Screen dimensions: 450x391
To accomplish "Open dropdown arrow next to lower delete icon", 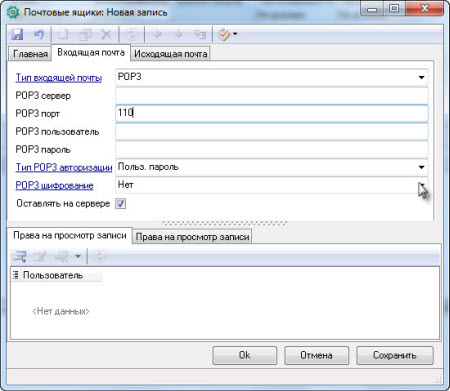I will point(78,256).
